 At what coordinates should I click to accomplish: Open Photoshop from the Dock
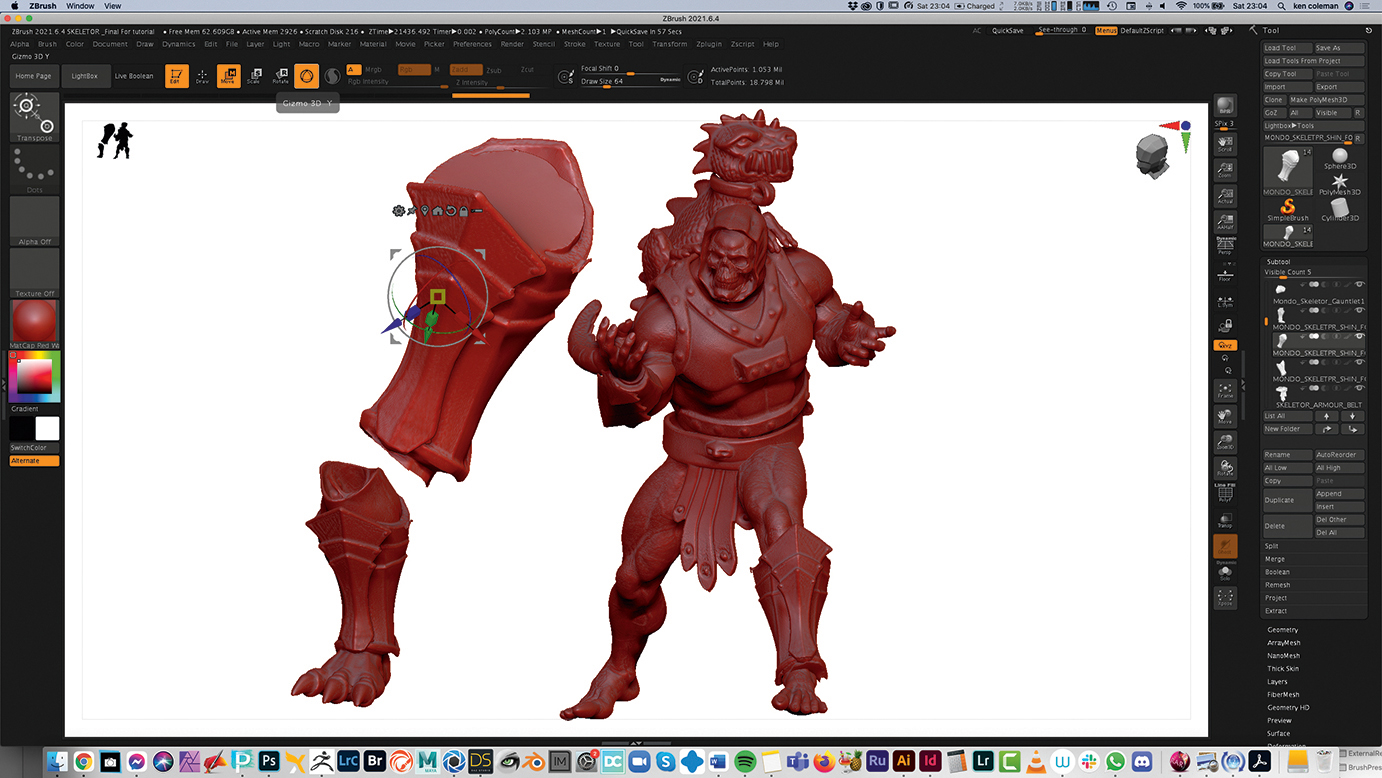pyautogui.click(x=268, y=761)
